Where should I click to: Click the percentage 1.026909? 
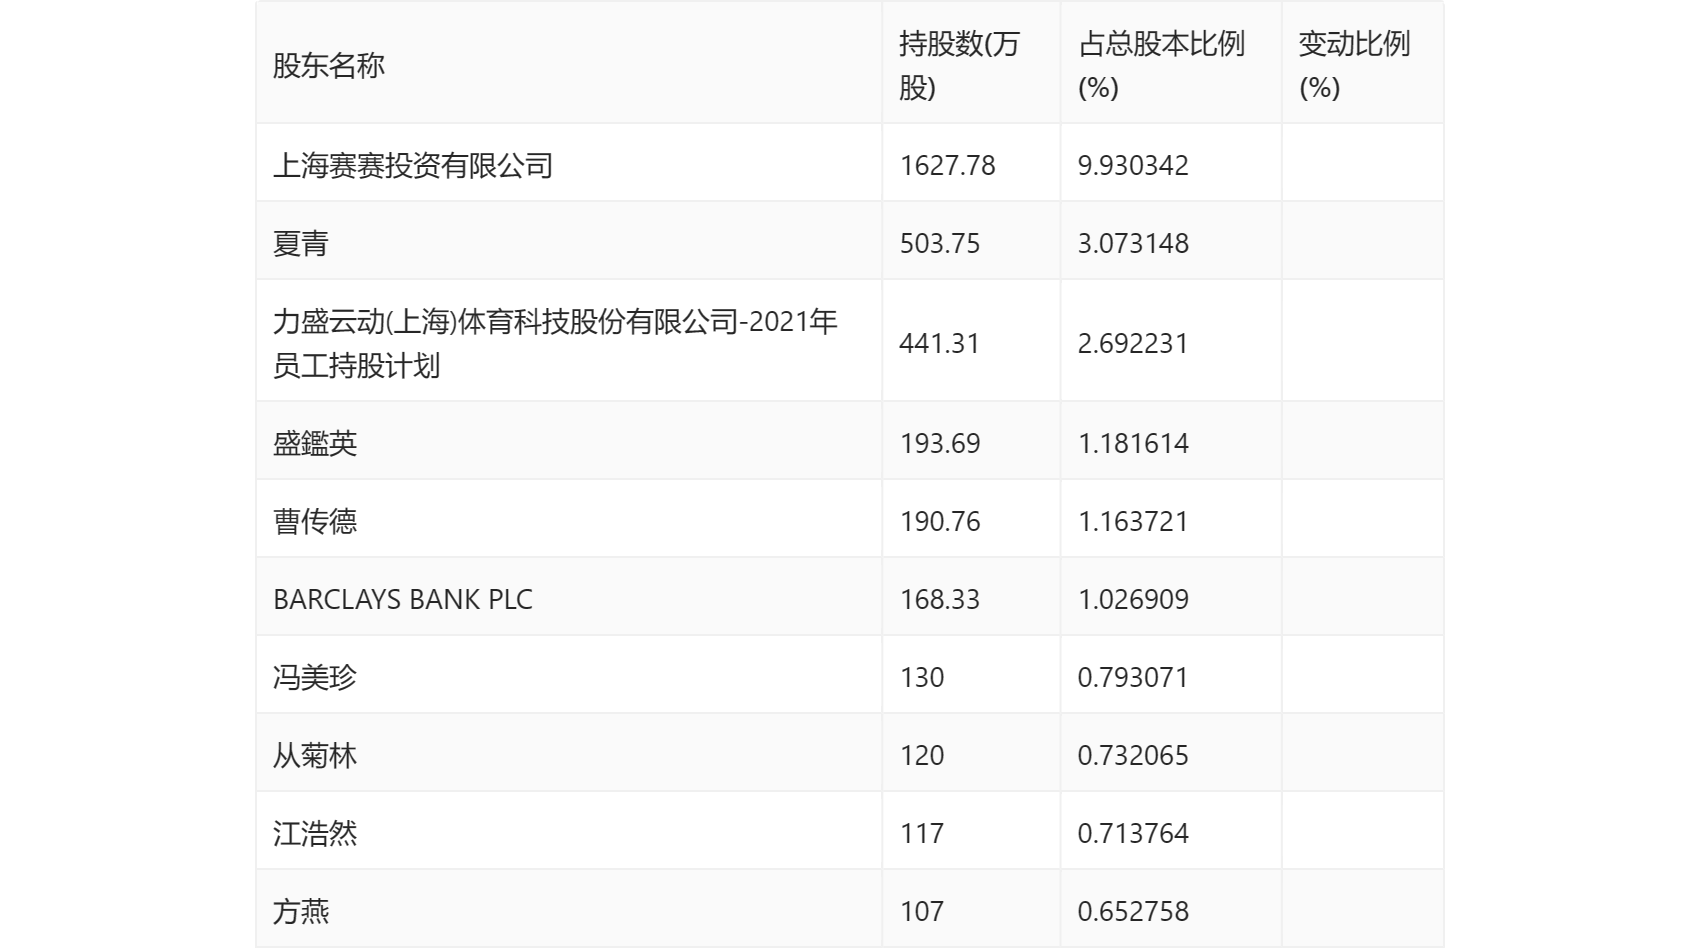[1133, 599]
